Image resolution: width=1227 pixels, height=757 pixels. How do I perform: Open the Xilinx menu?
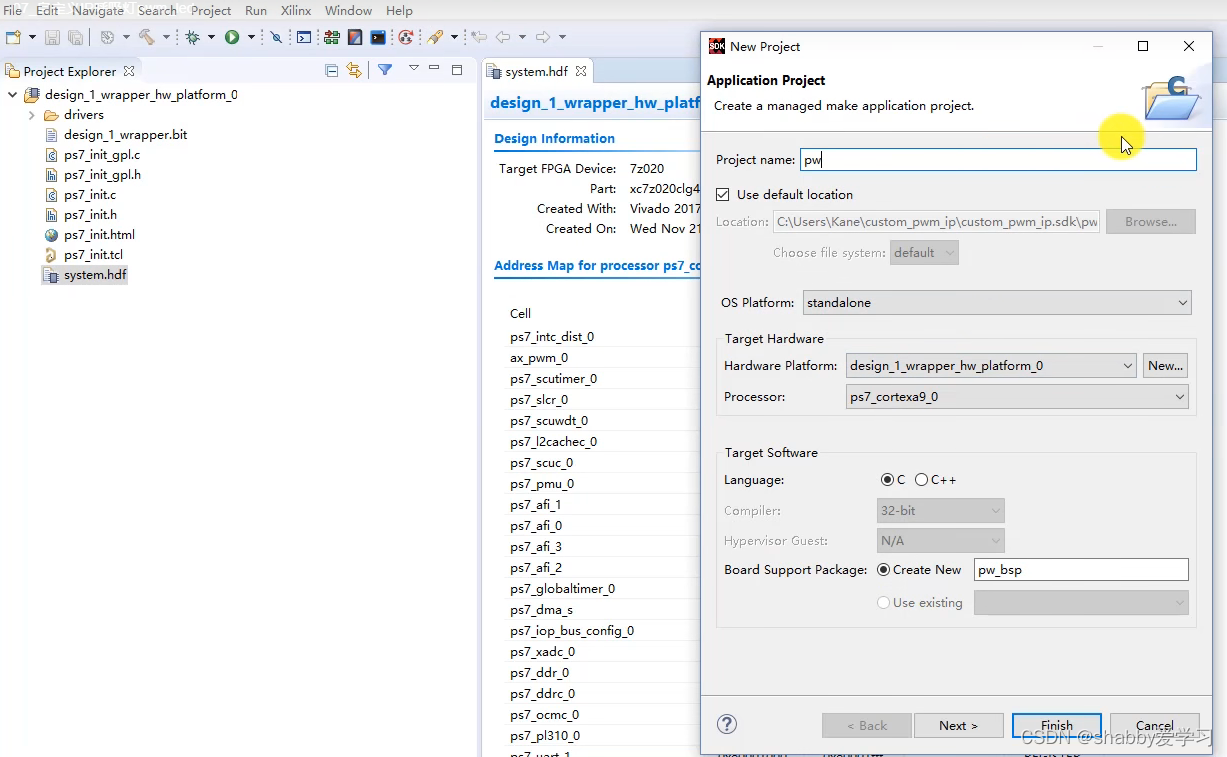click(x=295, y=10)
